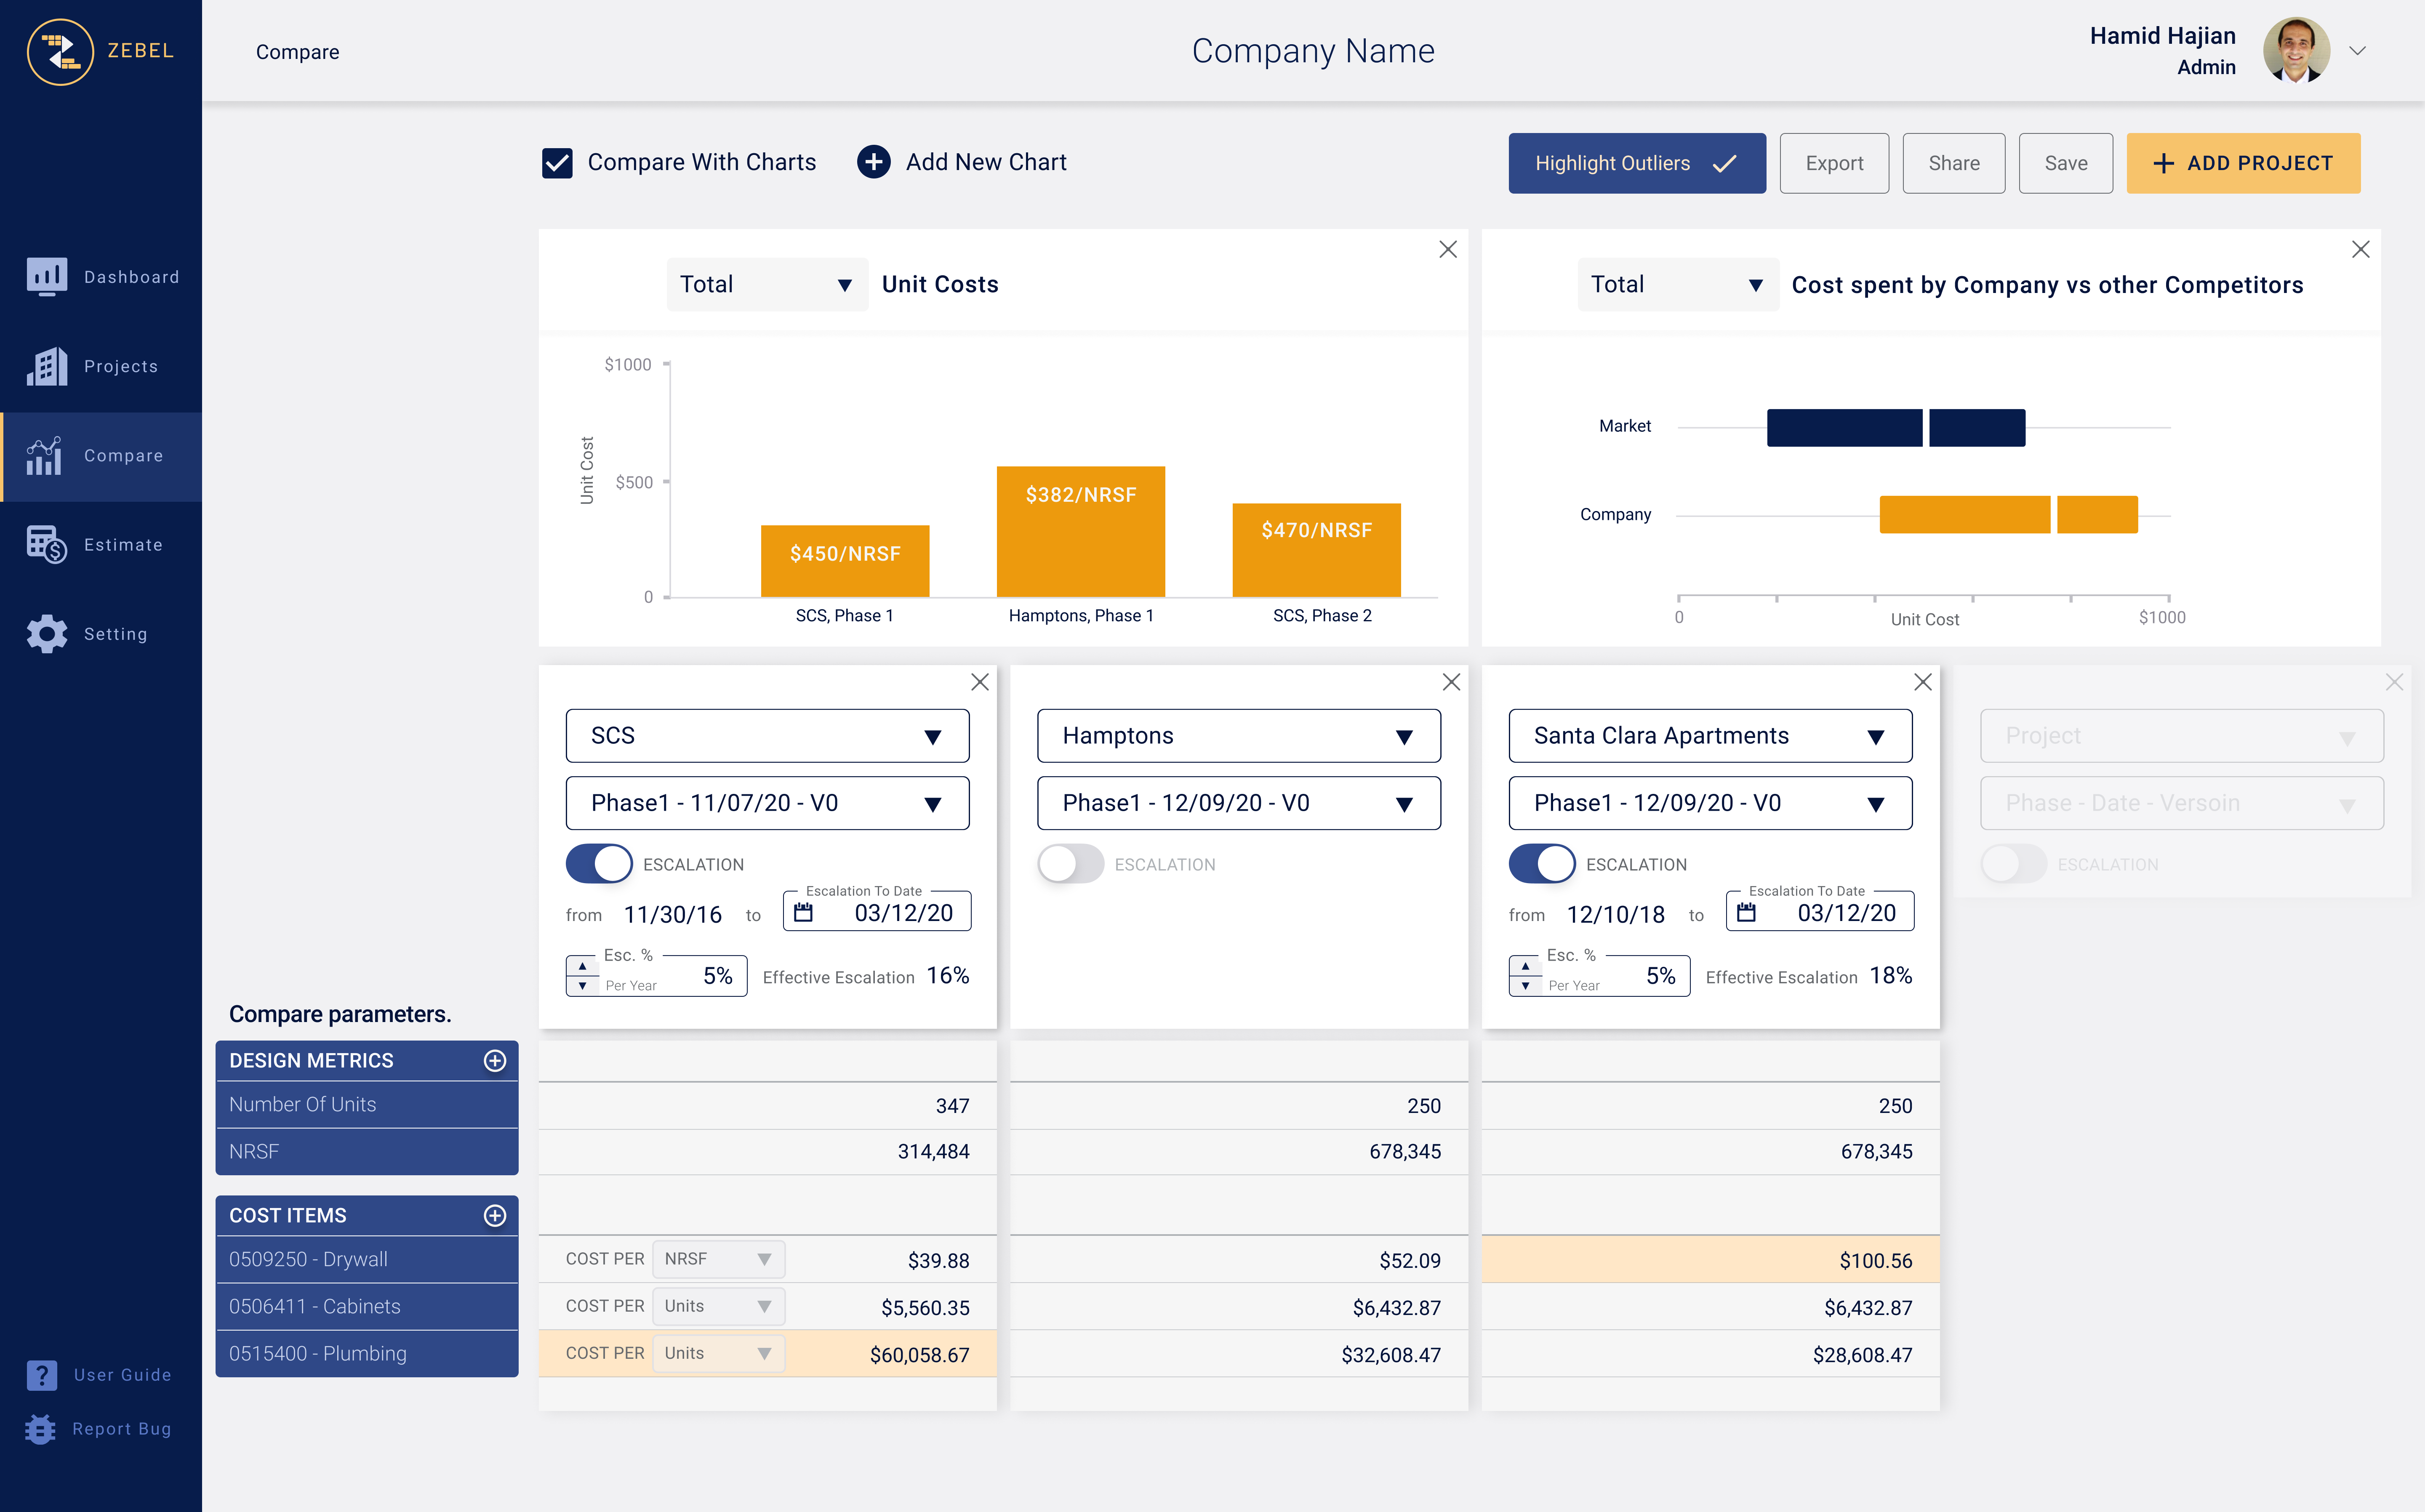Viewport: 2425px width, 1512px height.
Task: Open the empty Project dropdown
Action: 2182,736
